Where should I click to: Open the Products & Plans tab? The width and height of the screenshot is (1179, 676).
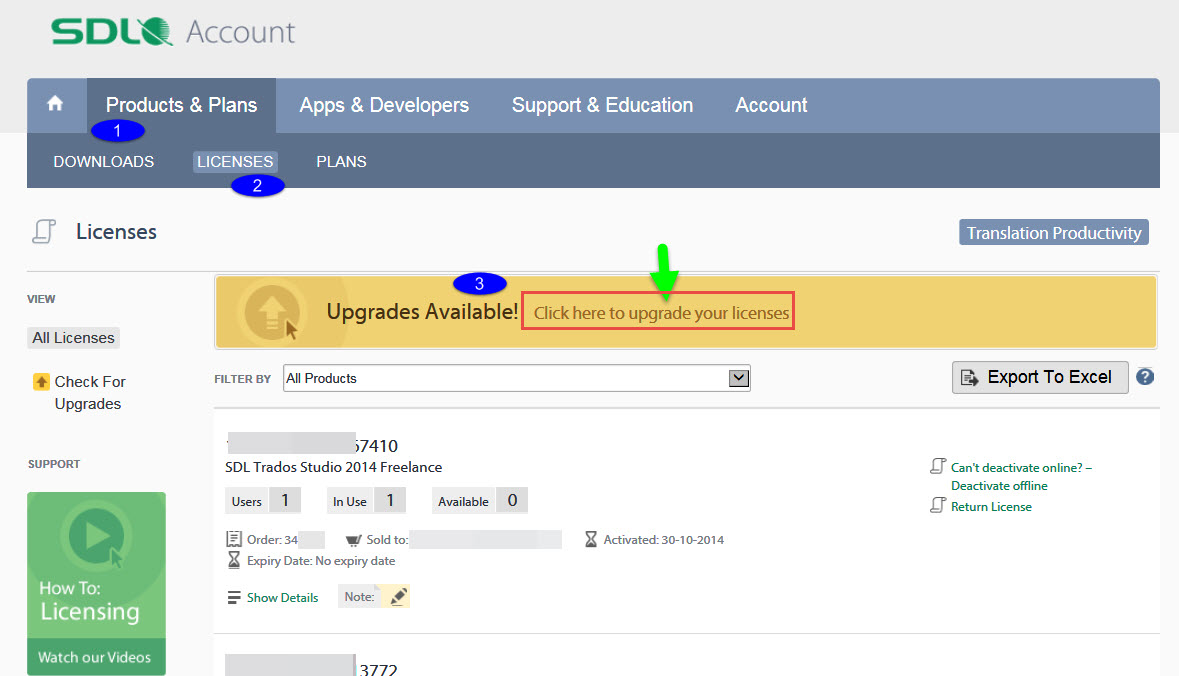pos(181,105)
